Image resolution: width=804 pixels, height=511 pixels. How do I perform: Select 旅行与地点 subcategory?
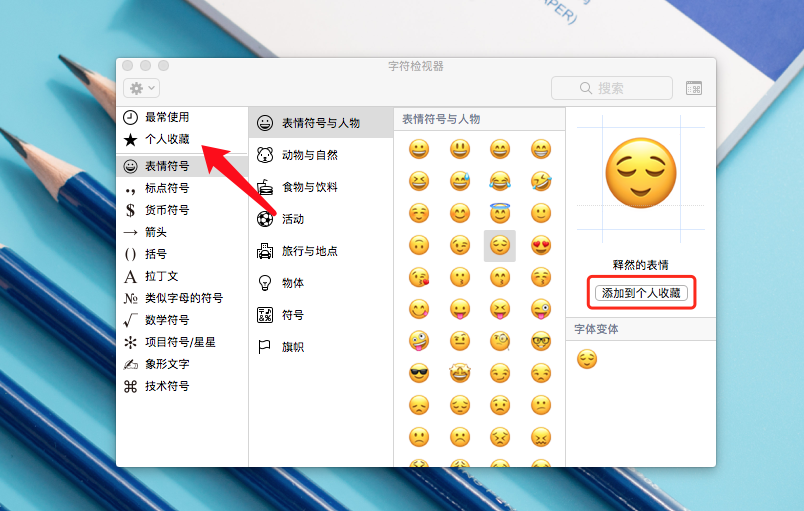pos(321,251)
